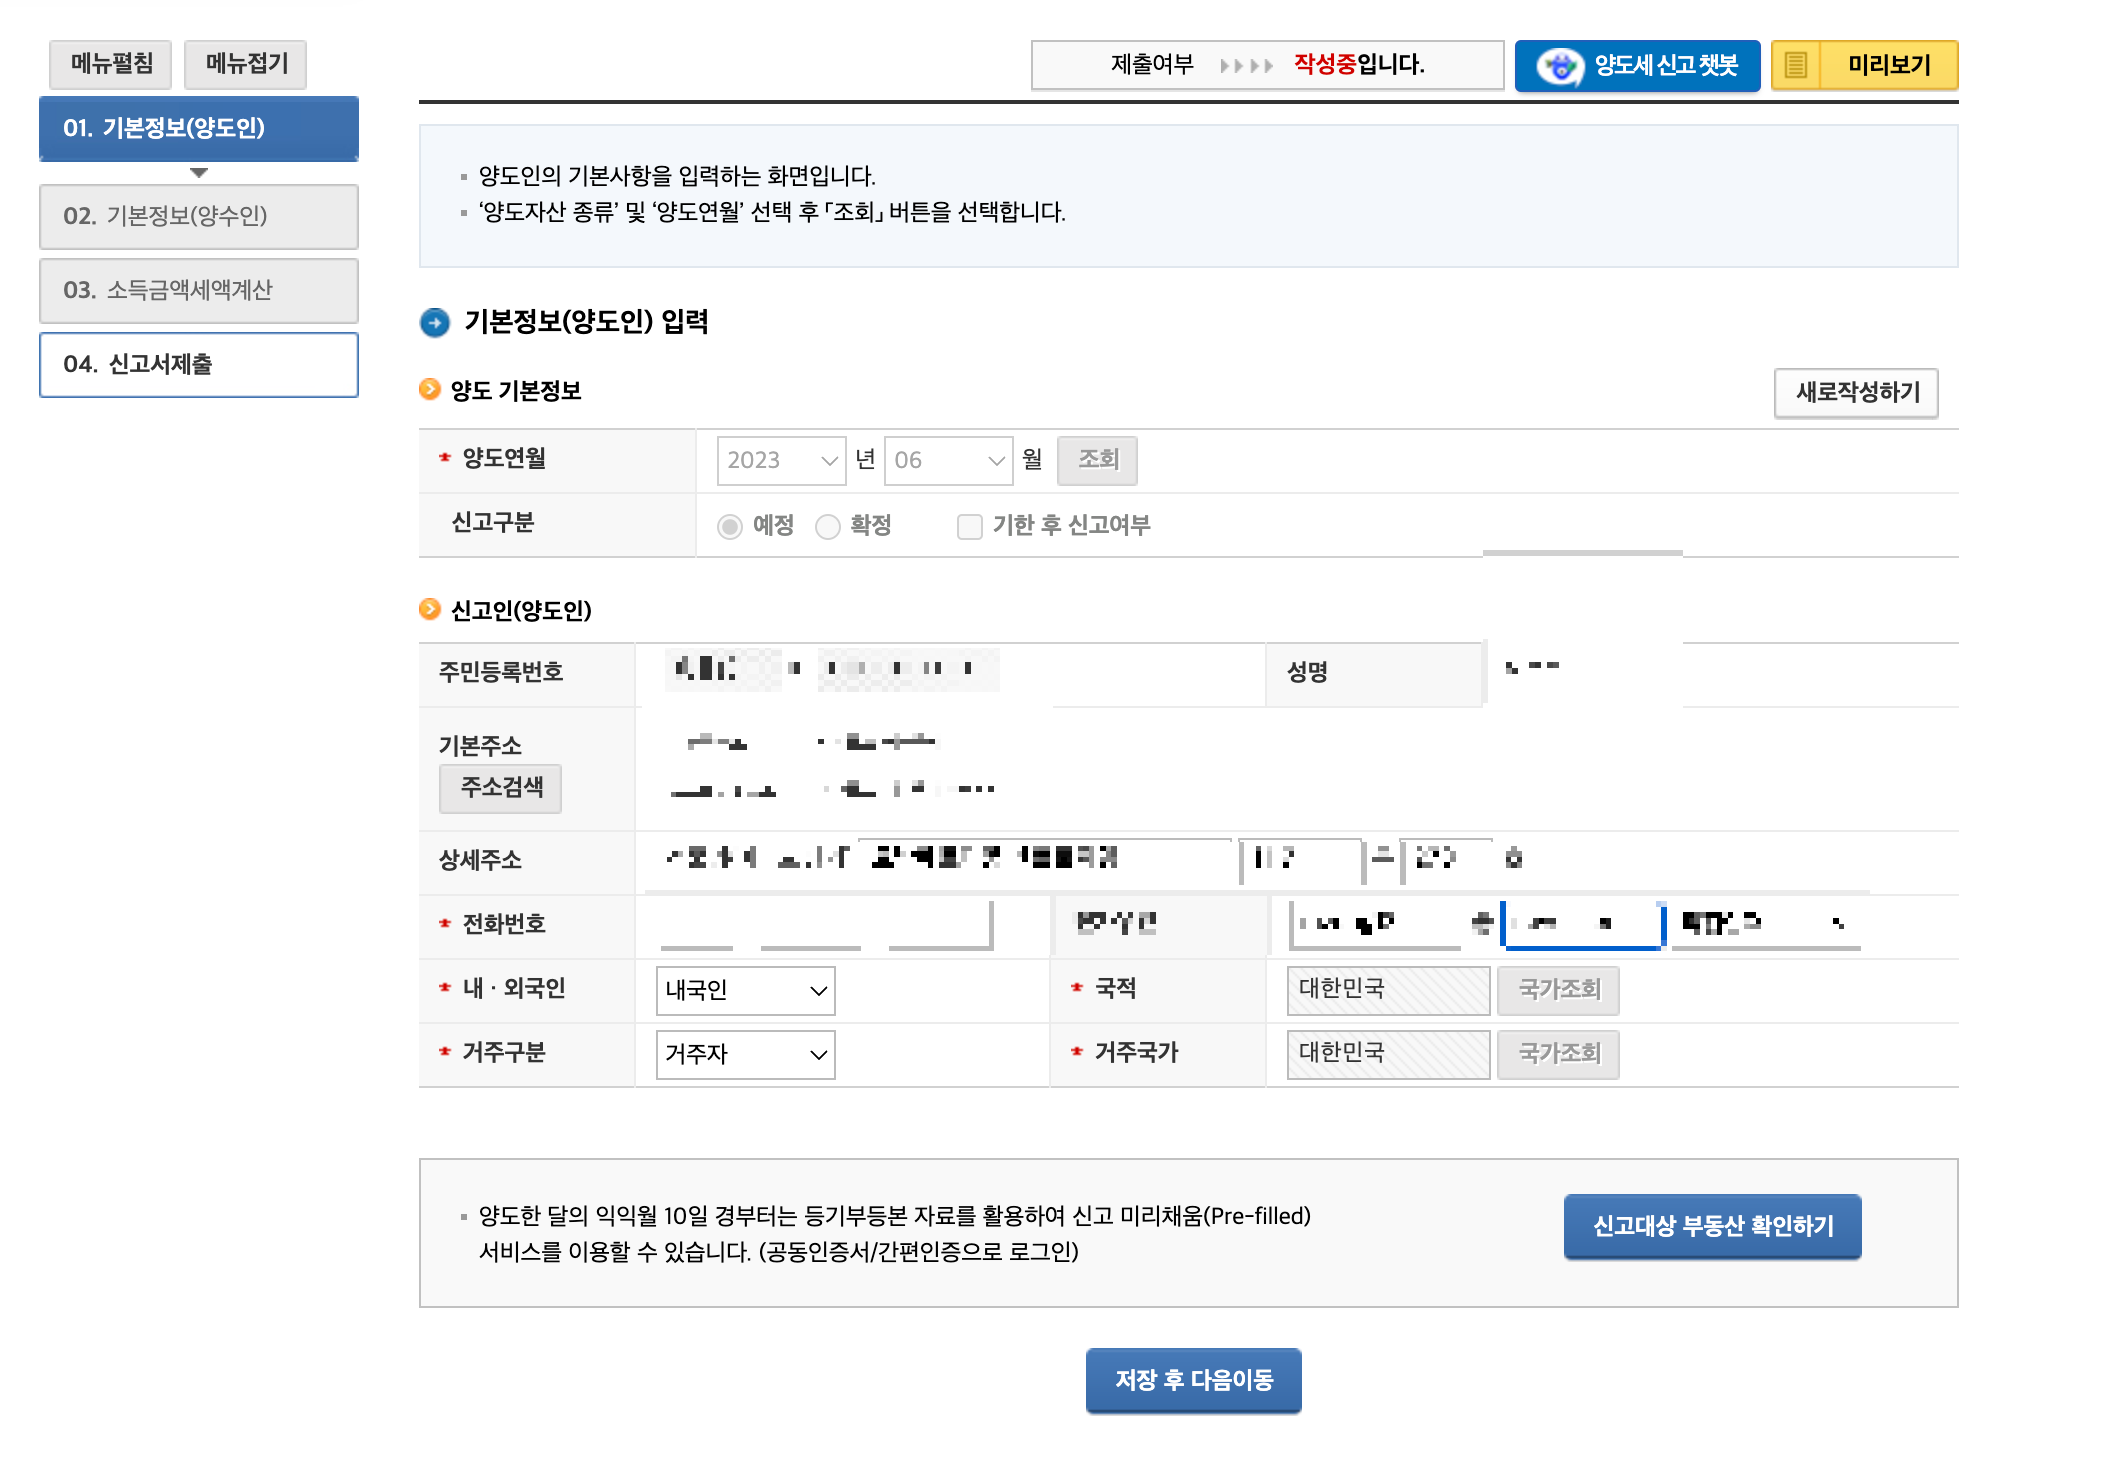Open menu 03. 소득금액세액계산
2106x1468 pixels.
tap(199, 290)
